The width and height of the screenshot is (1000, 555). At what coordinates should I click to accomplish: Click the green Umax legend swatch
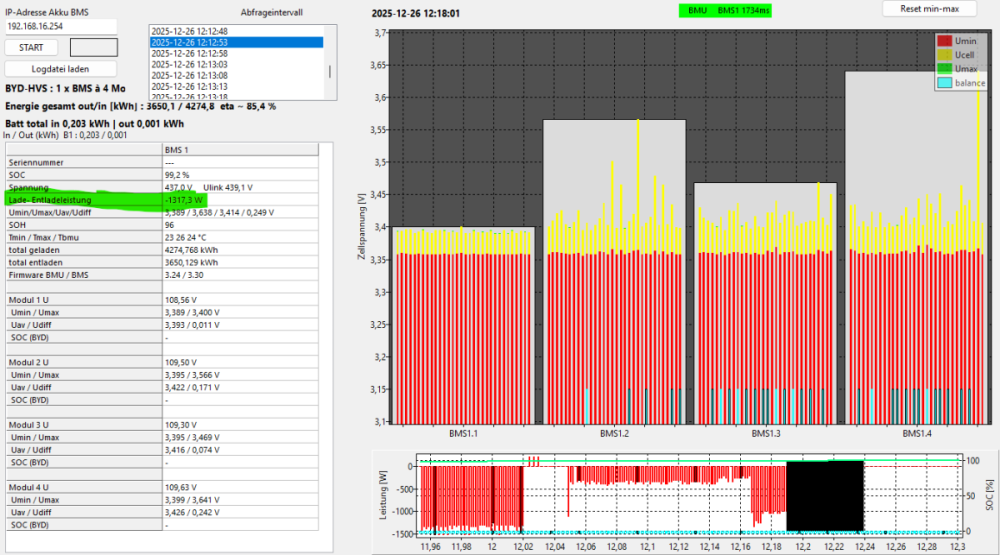coord(946,68)
